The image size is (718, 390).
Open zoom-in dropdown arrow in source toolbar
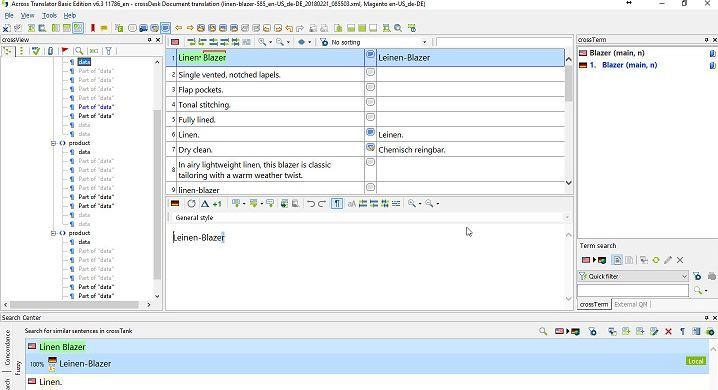[x=271, y=42]
